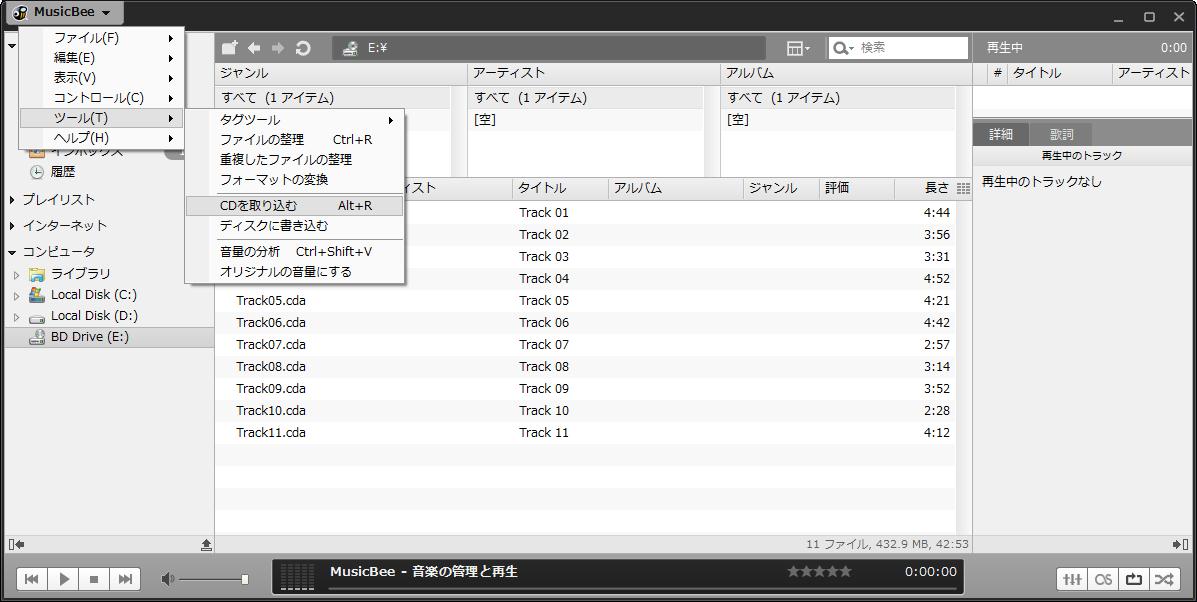Select the Track11.cda file row
1197x602 pixels.
(585, 433)
